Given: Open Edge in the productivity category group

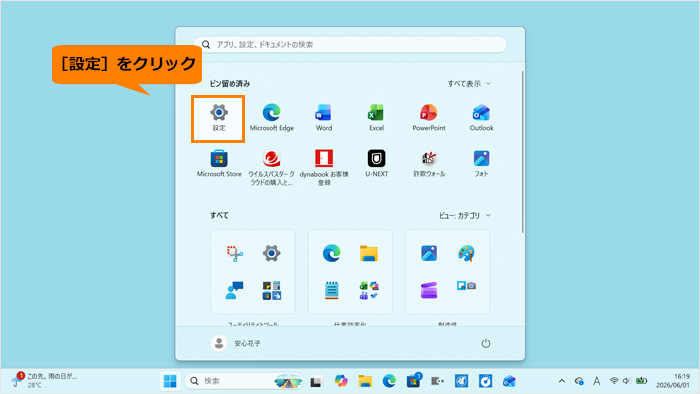Looking at the screenshot, I should coord(332,253).
